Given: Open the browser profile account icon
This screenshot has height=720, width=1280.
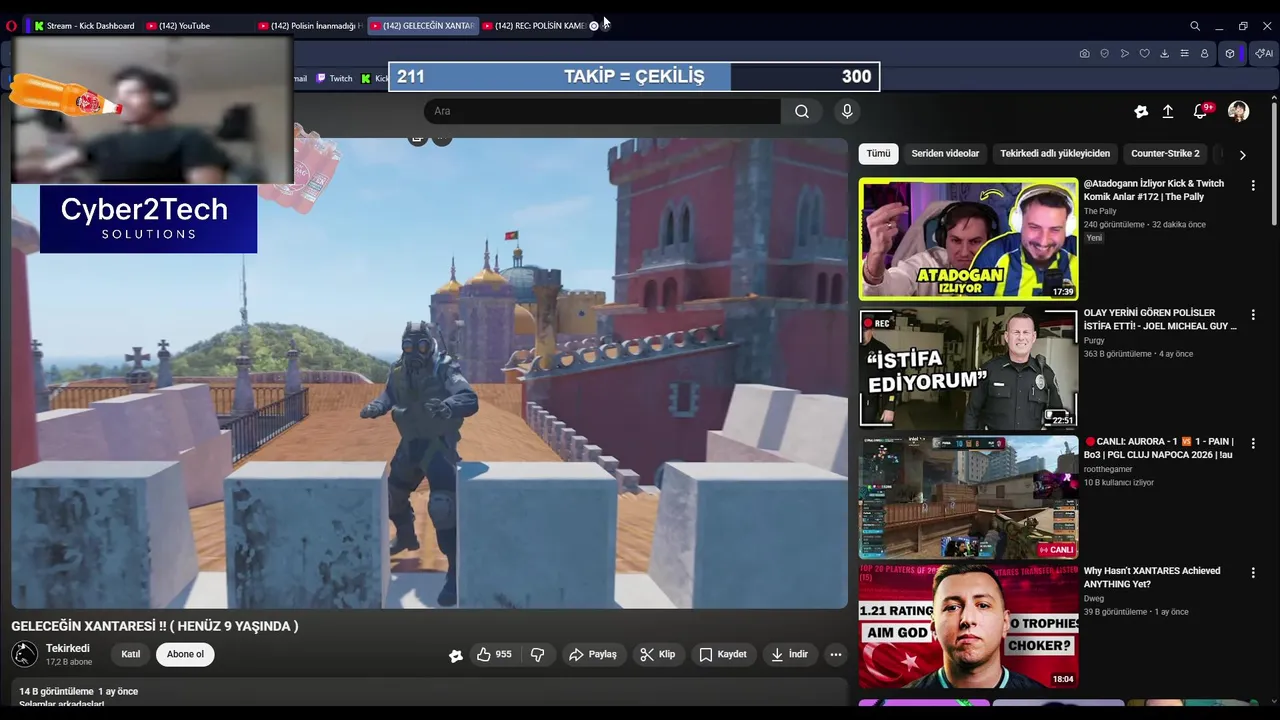Looking at the screenshot, I should (x=1204, y=54).
